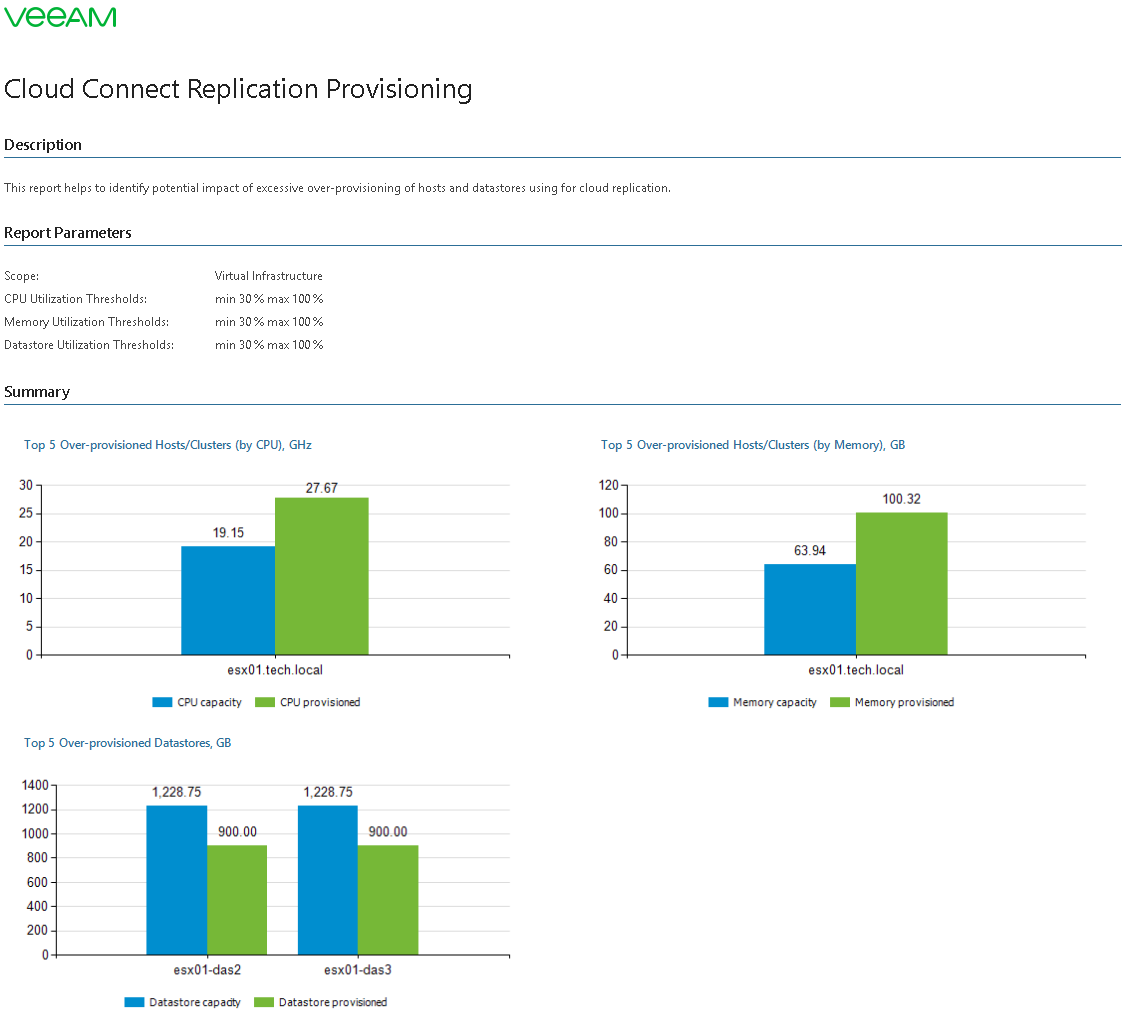Click the esx01-das2 axis label

(x=208, y=970)
